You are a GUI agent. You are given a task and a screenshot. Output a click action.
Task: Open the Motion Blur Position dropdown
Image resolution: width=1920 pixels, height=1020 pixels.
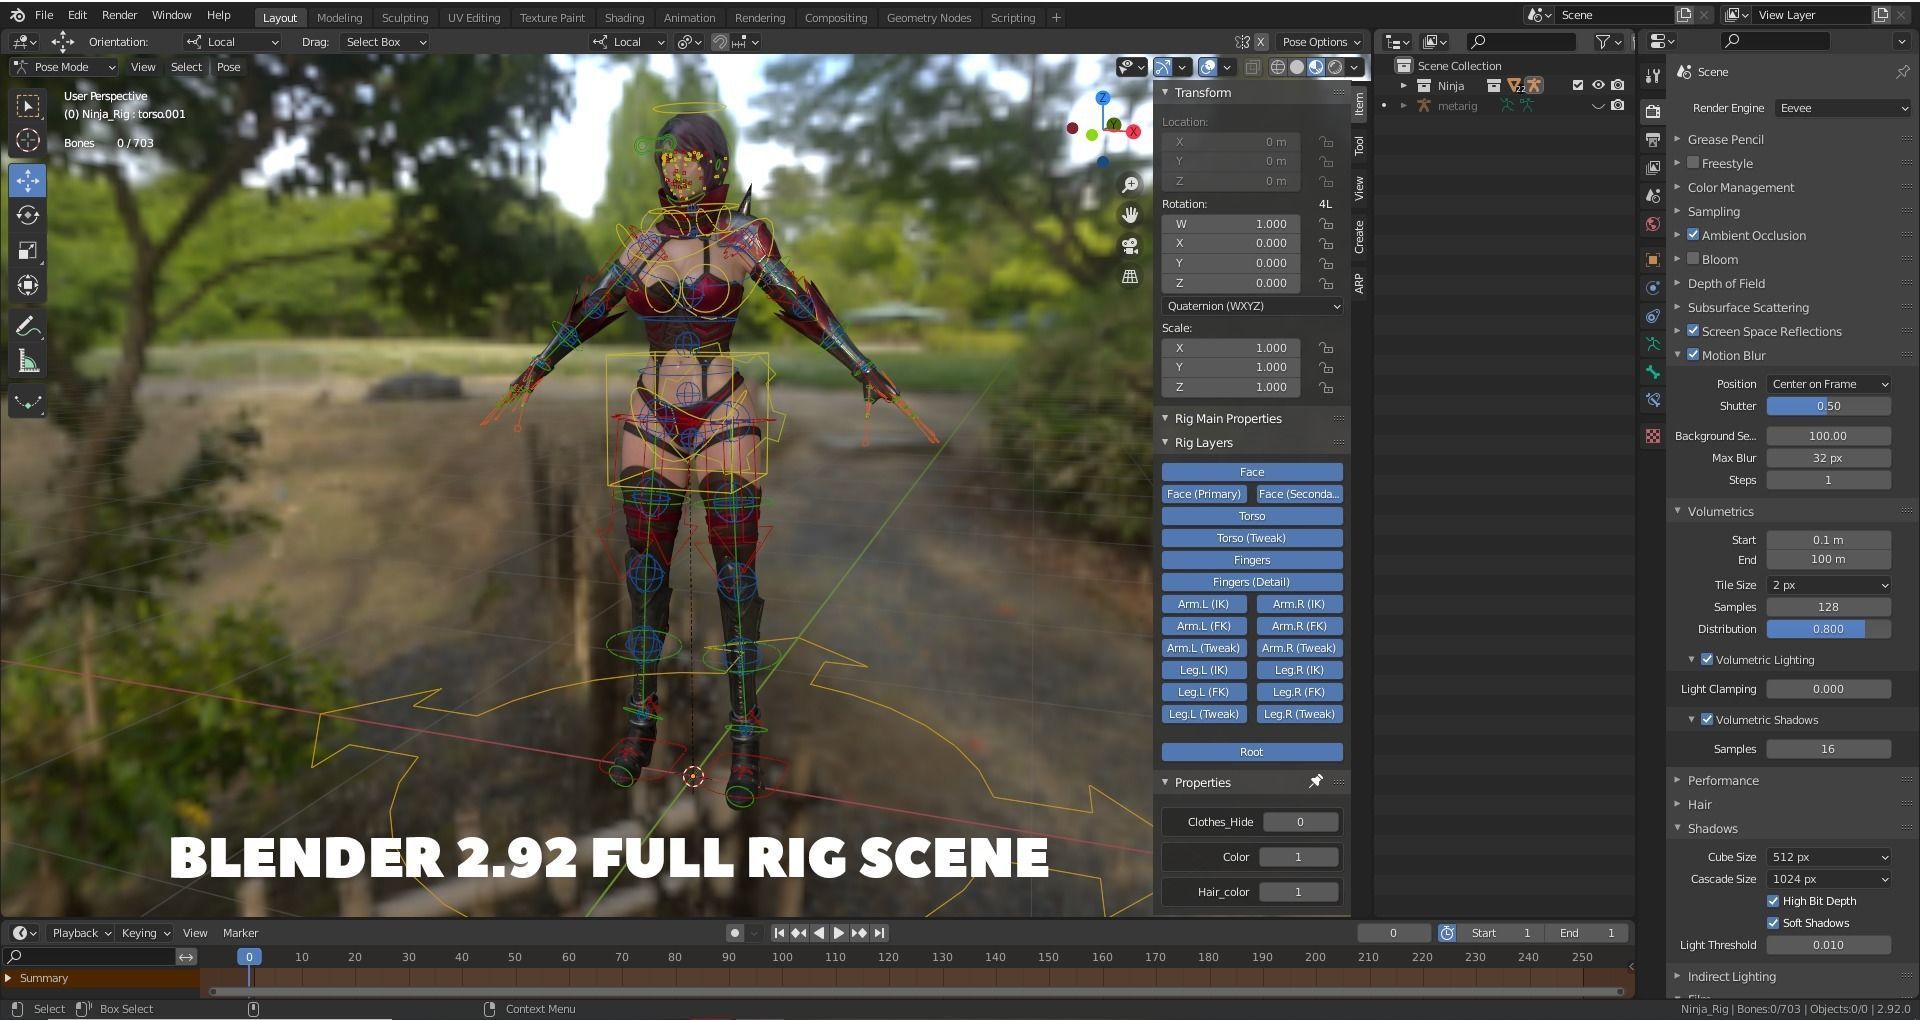[1829, 384]
